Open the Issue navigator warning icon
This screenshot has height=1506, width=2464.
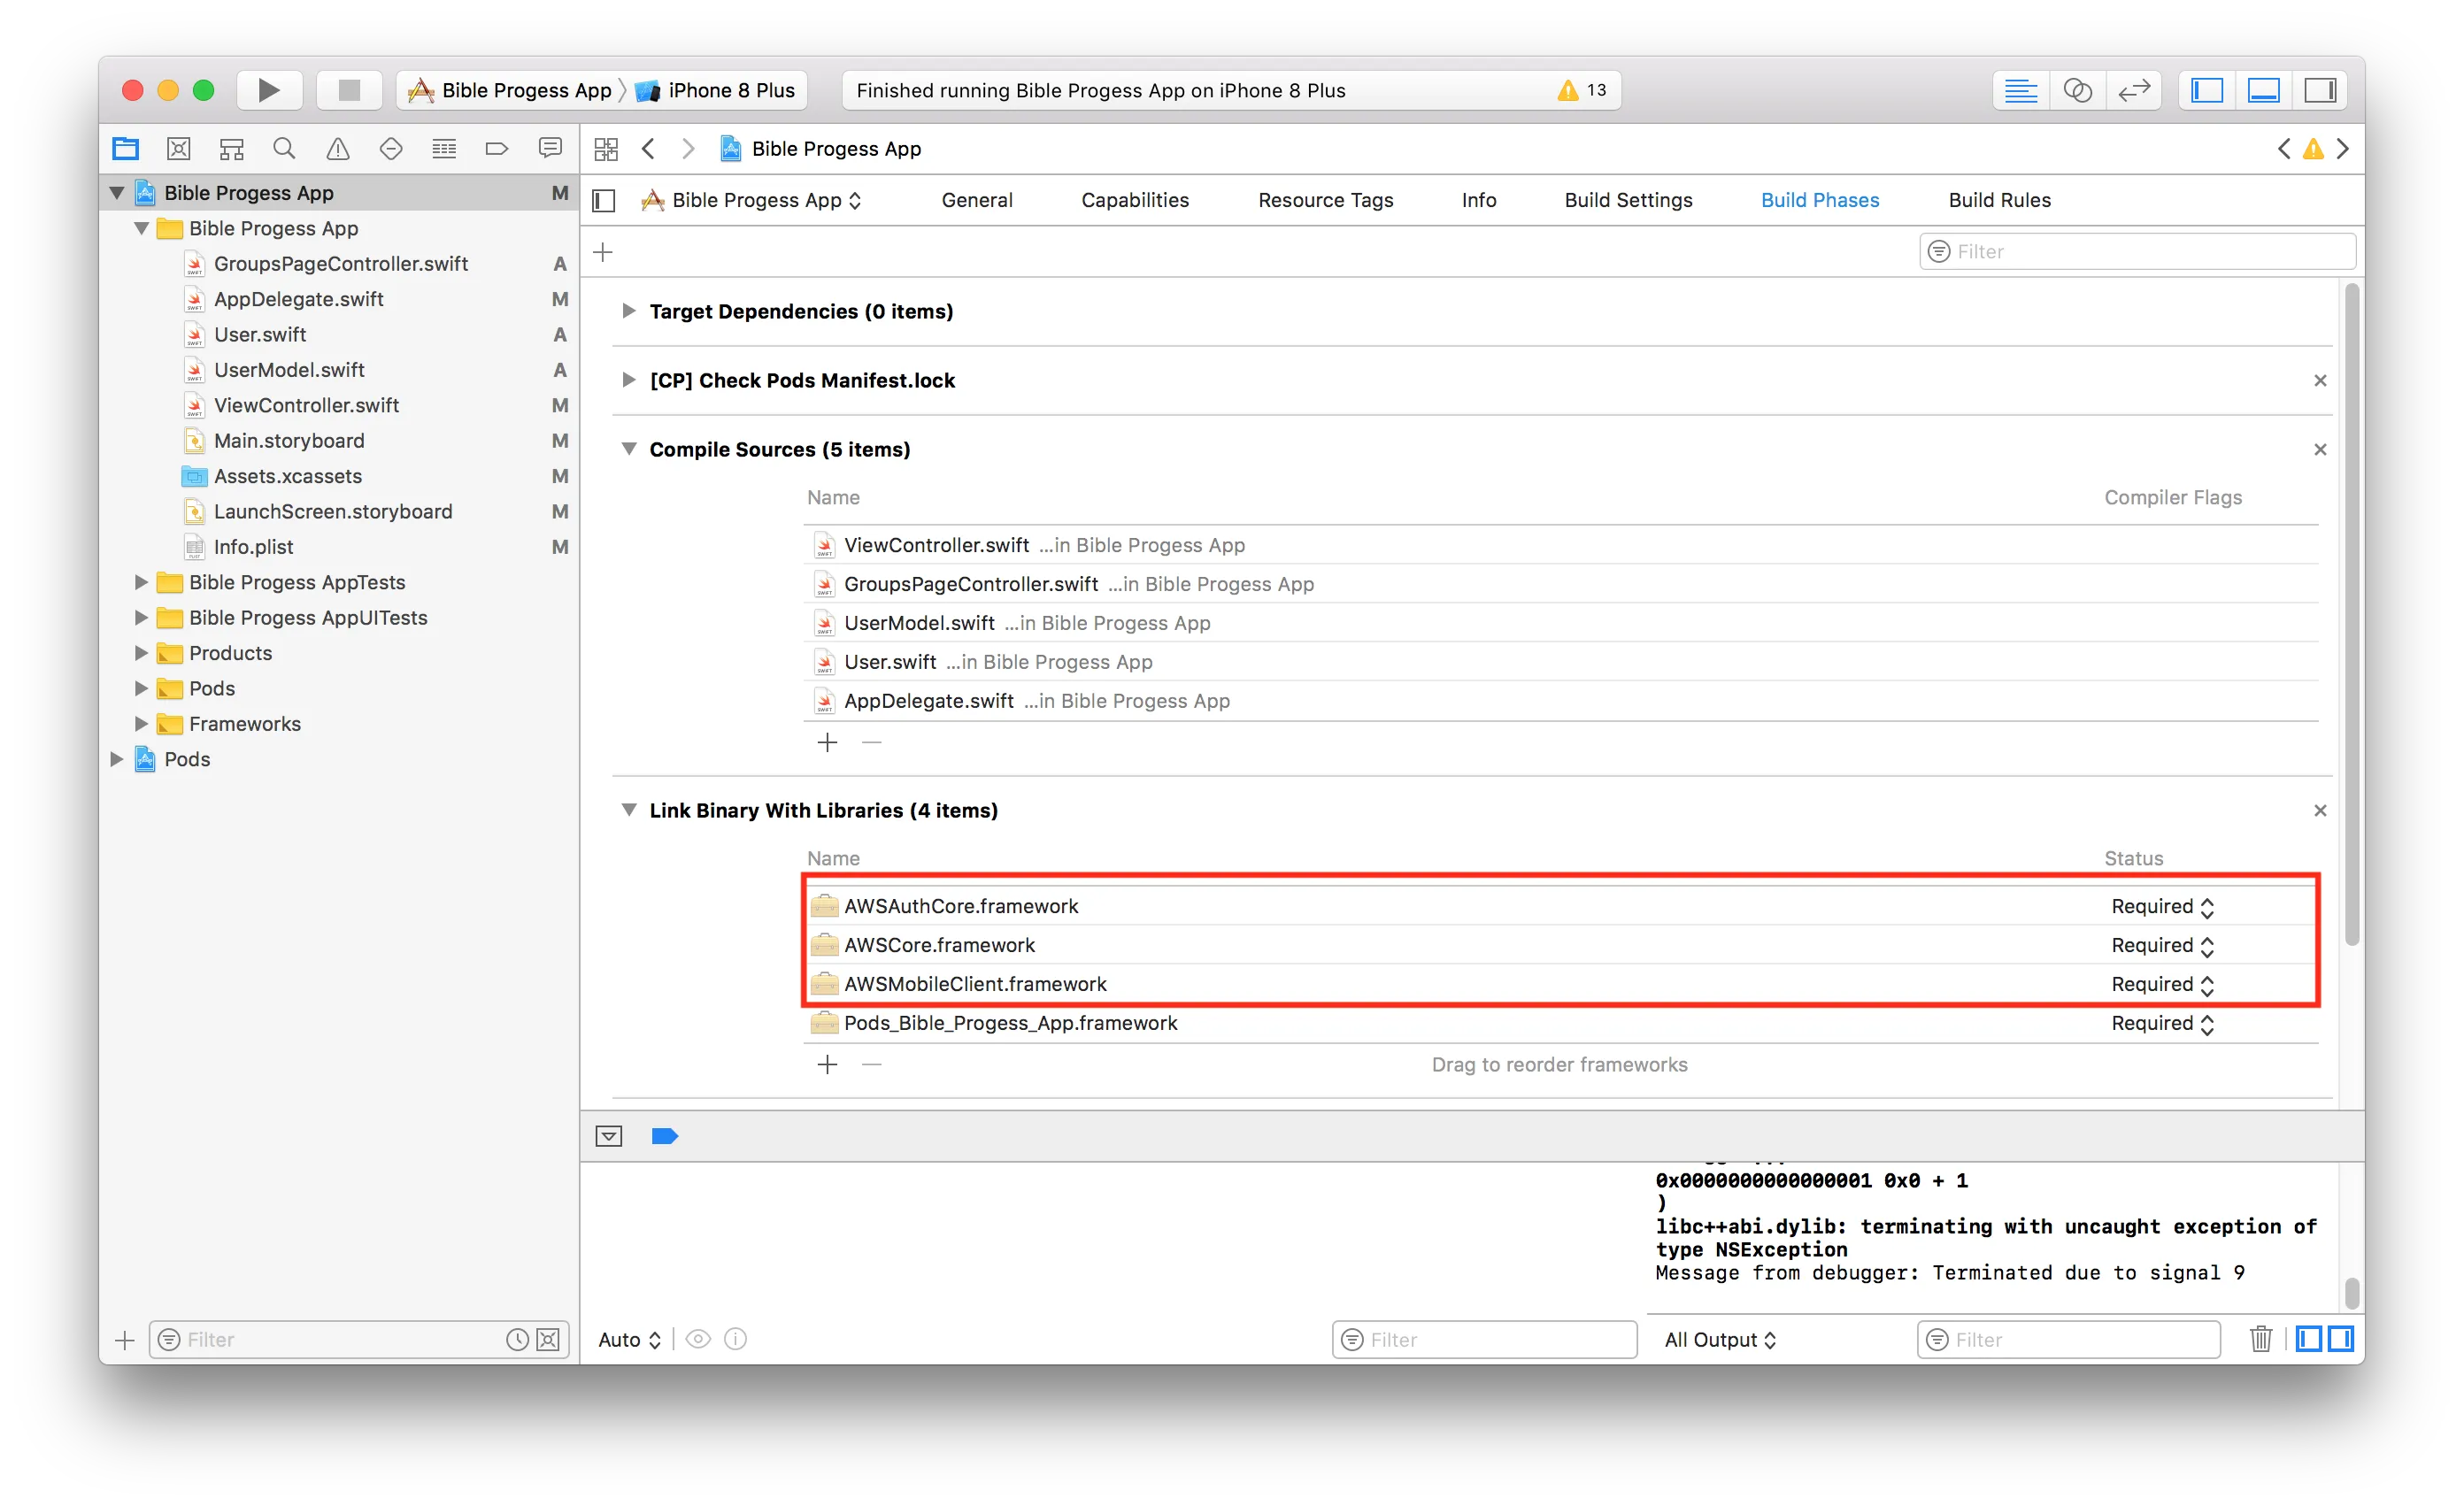[338, 149]
